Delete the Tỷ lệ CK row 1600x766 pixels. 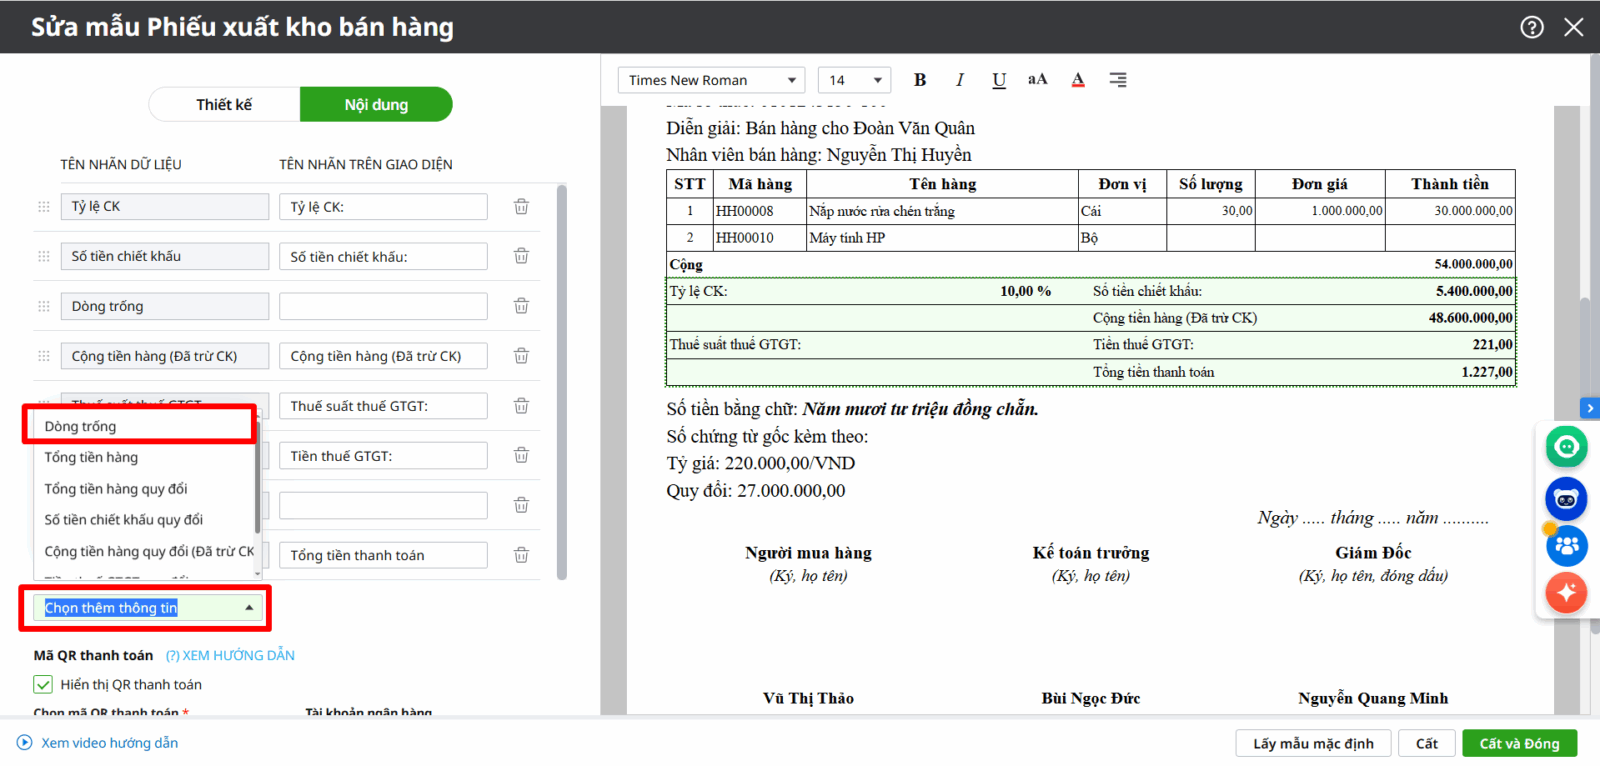click(521, 207)
